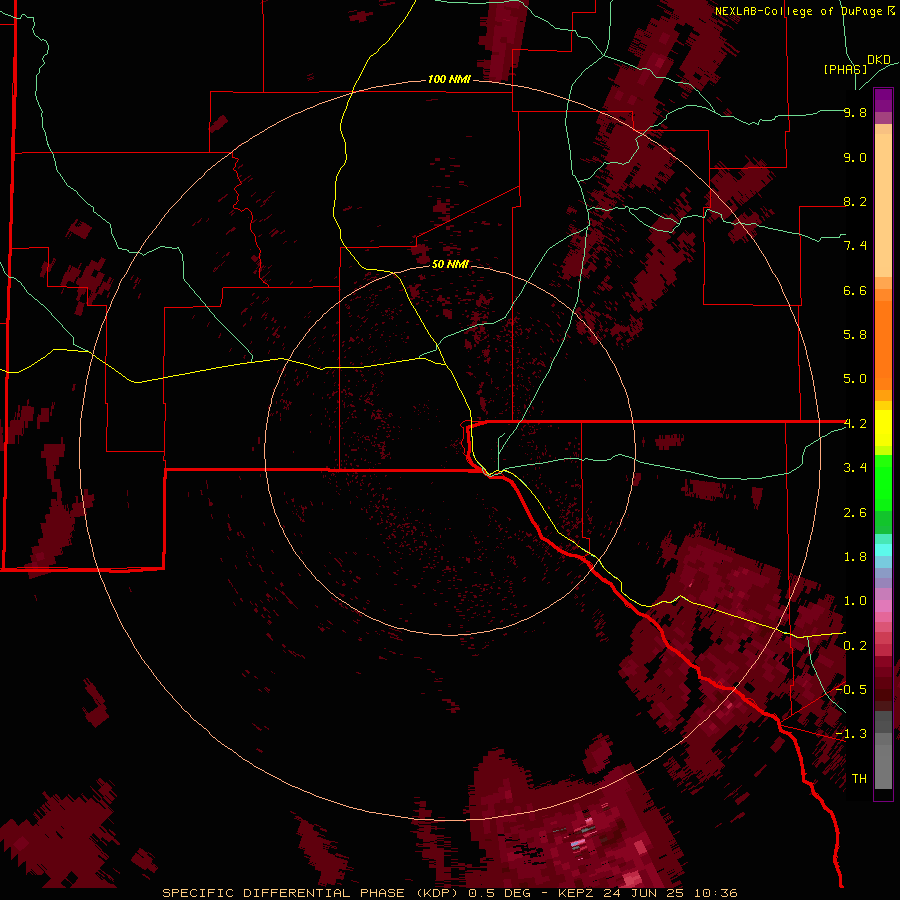Select the 1.0 value on the color scale
The width and height of the screenshot is (900, 900).
(x=855, y=601)
